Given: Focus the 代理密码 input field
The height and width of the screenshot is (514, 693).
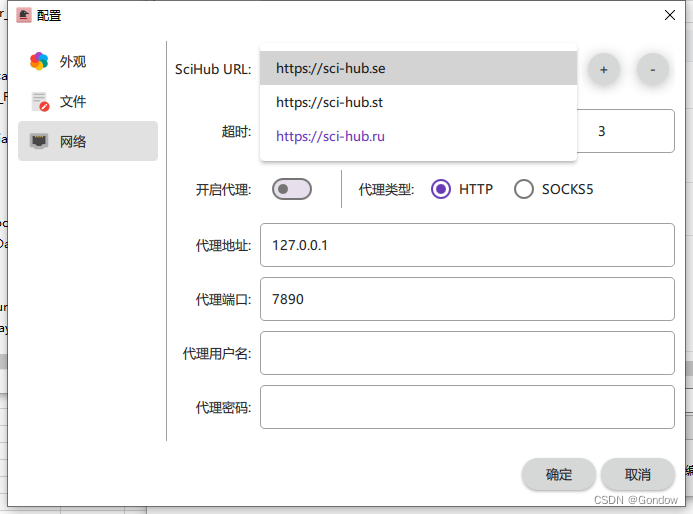Looking at the screenshot, I should [467, 407].
